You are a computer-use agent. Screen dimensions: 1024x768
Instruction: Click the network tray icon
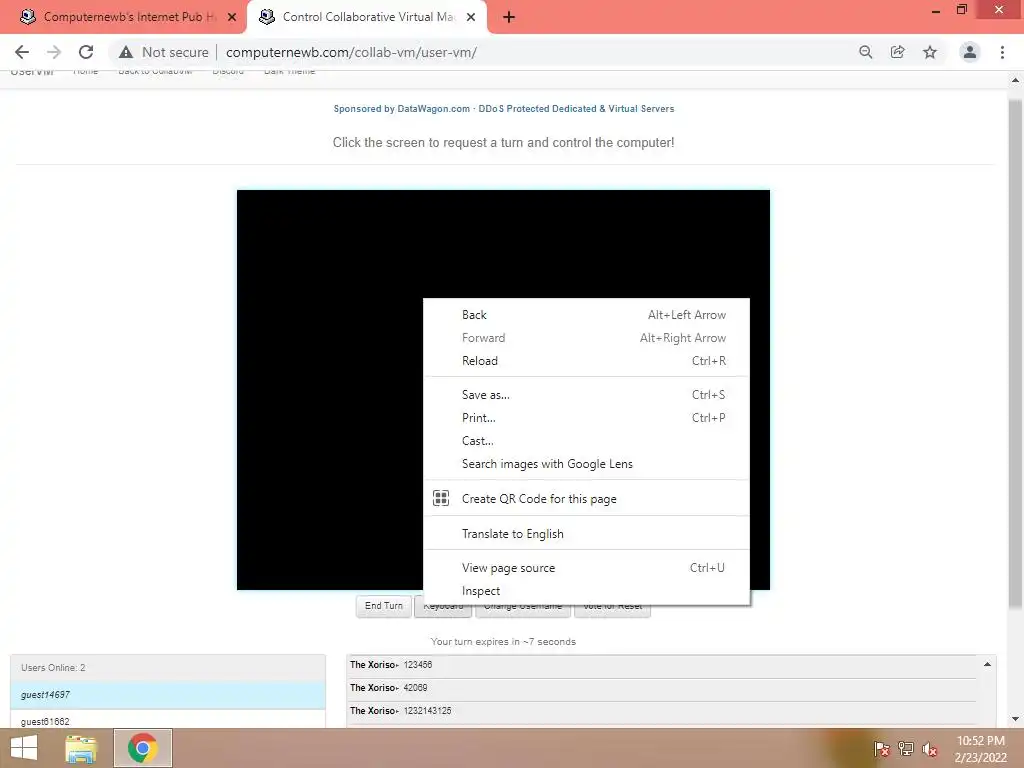point(906,749)
